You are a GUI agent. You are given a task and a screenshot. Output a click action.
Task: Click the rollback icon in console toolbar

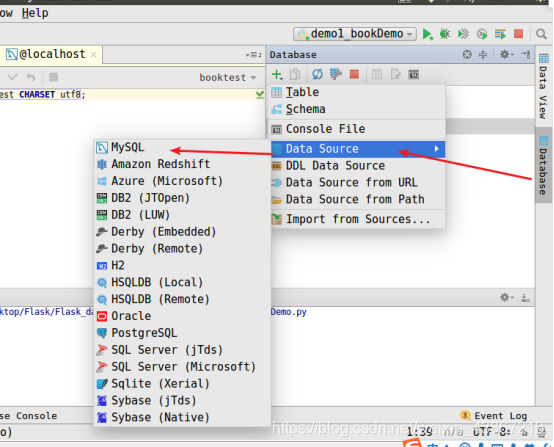(x=31, y=77)
